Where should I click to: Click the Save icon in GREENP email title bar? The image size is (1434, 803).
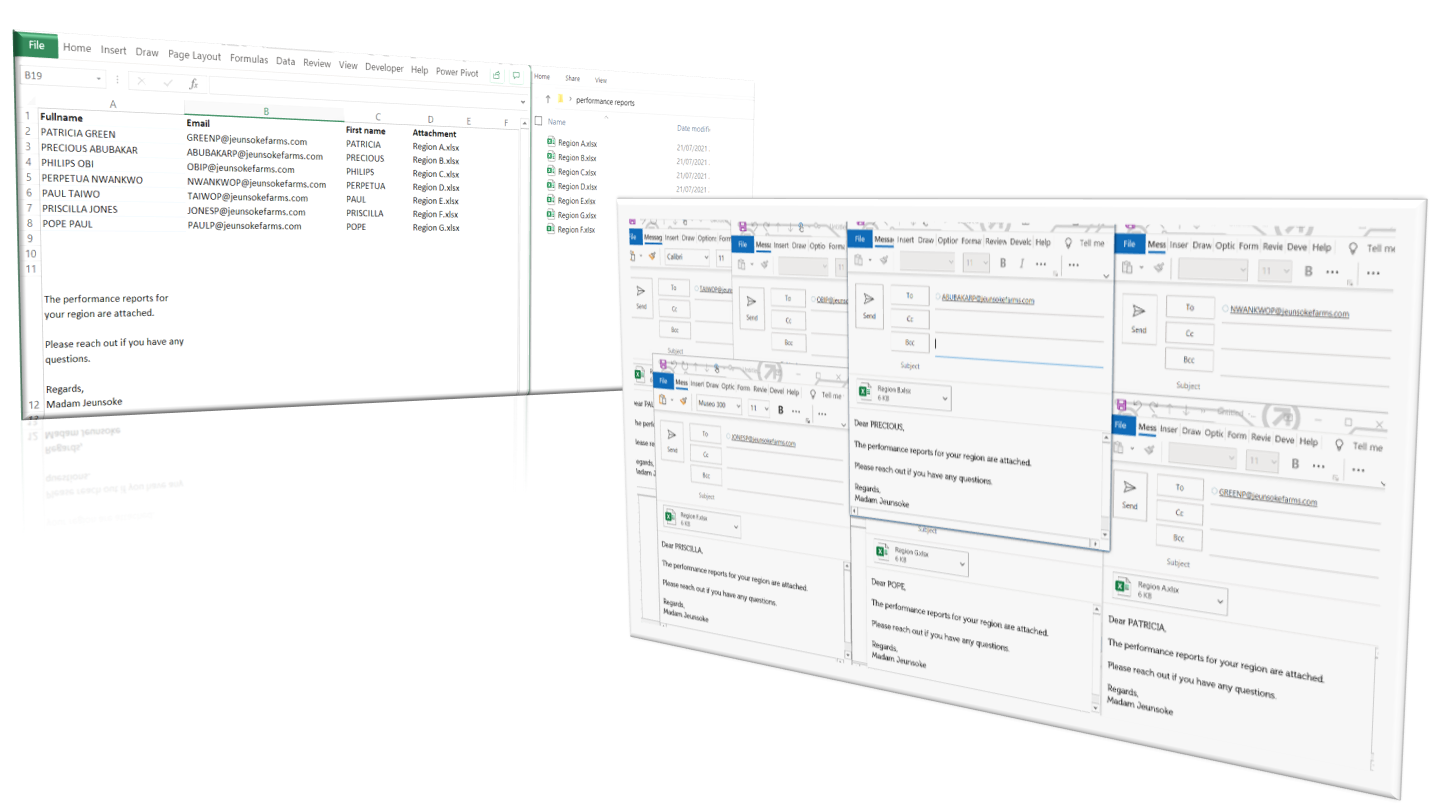point(1123,405)
